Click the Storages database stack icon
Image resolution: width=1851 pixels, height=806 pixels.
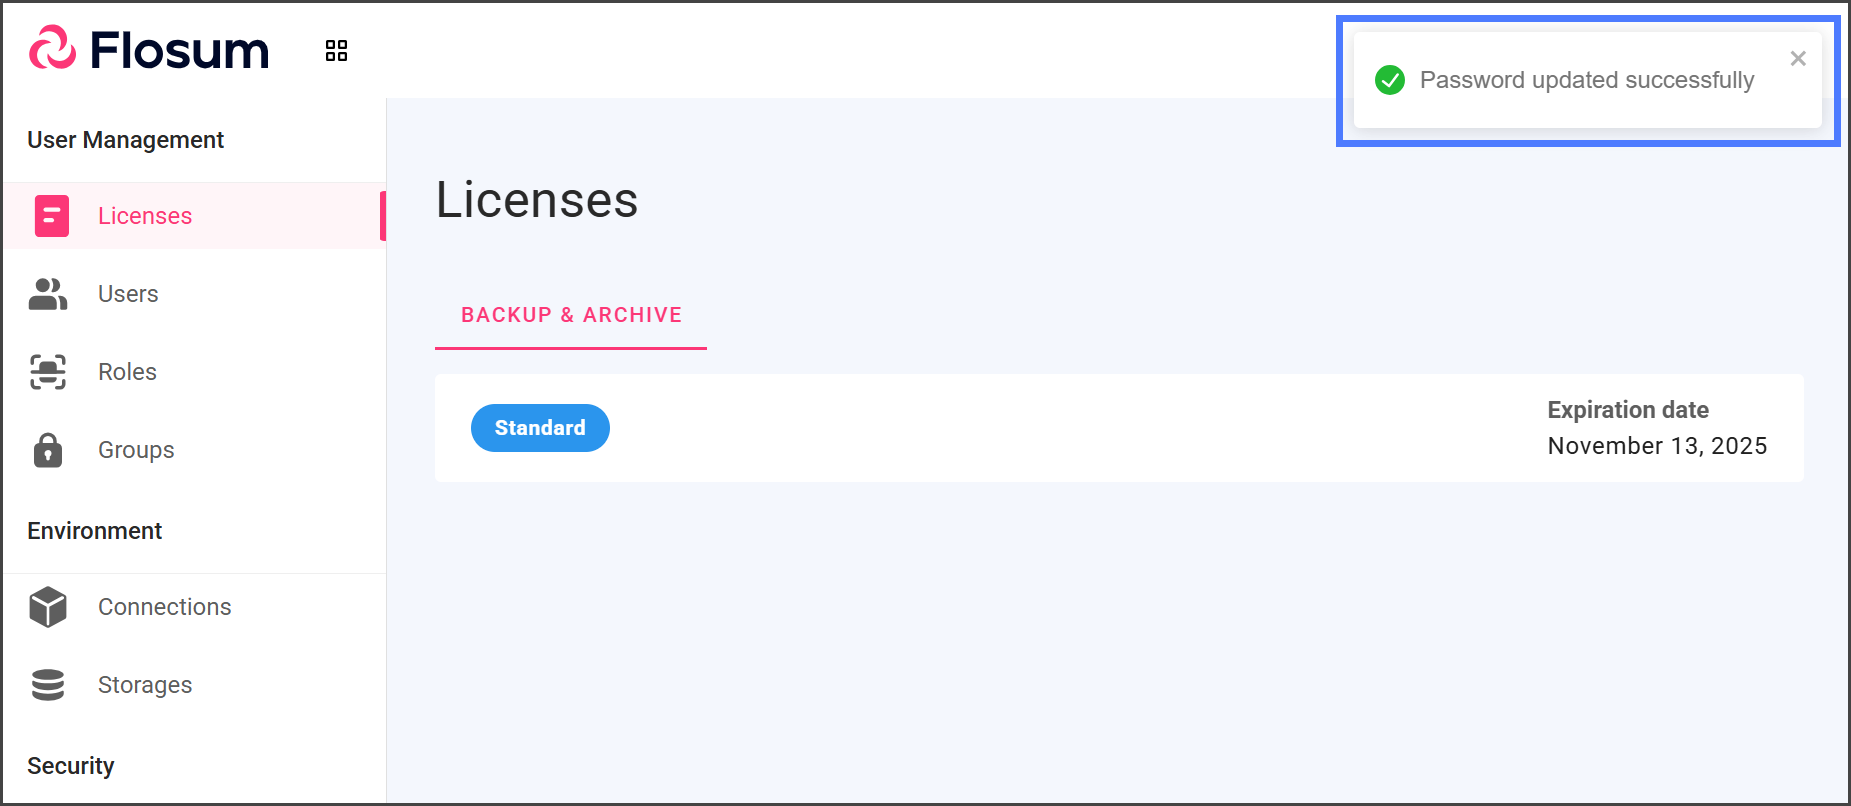pos(48,685)
